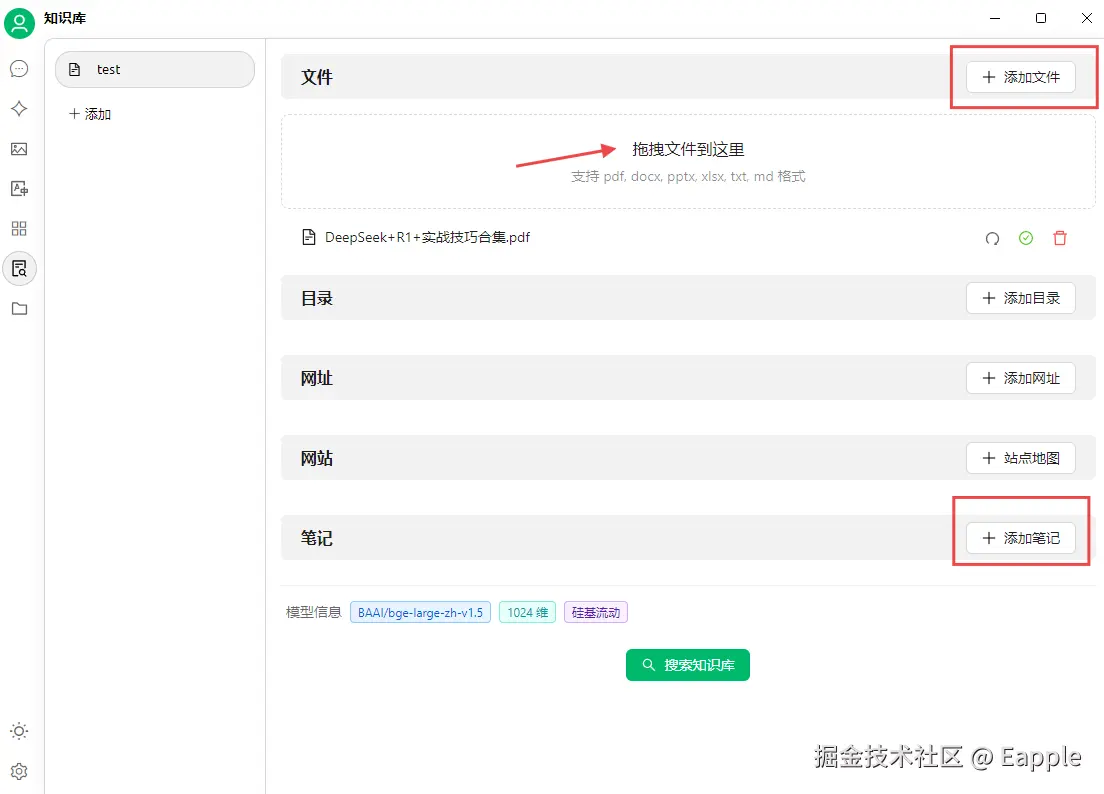Select the knowledge base sidebar icon

[19, 269]
